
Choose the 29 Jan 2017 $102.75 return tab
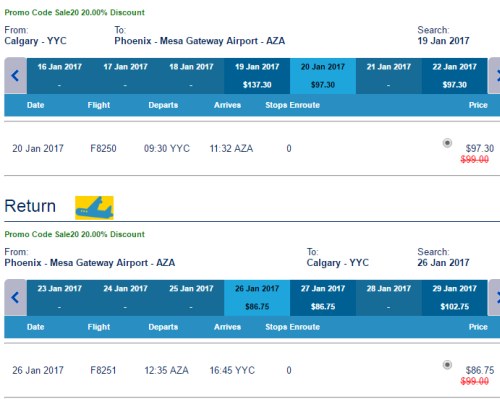[x=455, y=298]
